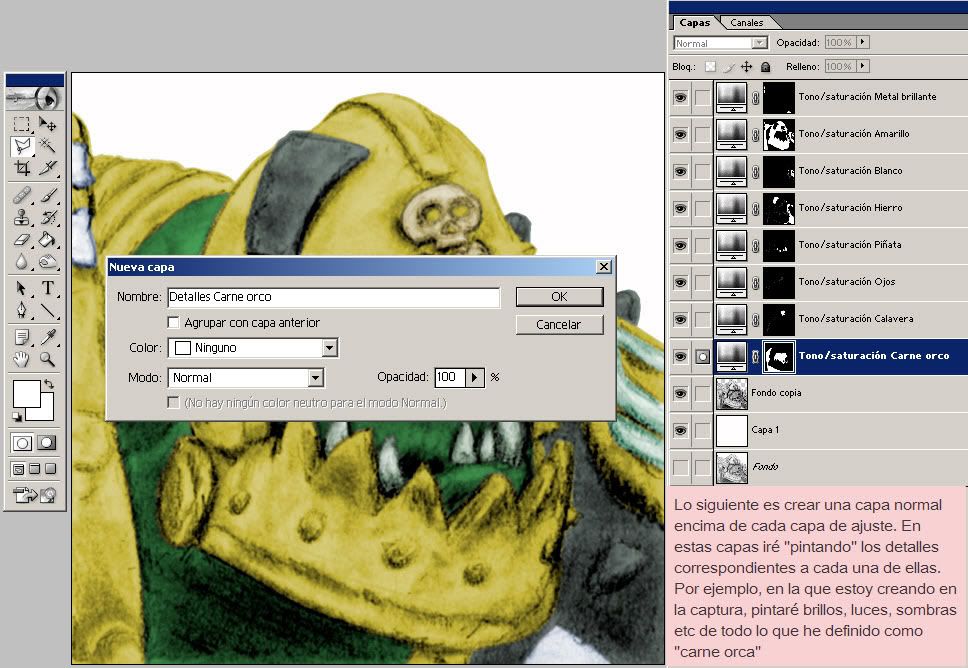Click the dialog Opacidad value field

coord(450,377)
